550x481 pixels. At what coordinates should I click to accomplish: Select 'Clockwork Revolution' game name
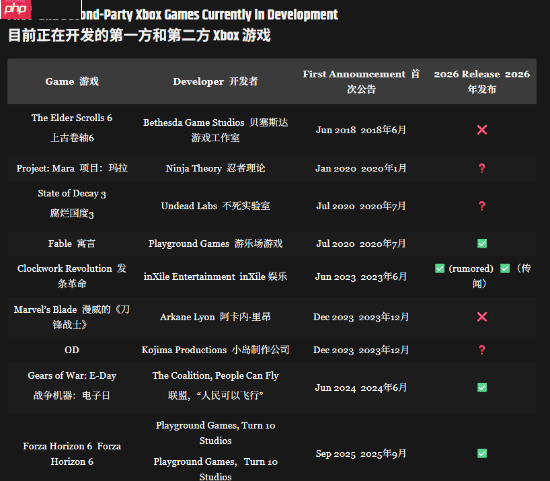65,268
